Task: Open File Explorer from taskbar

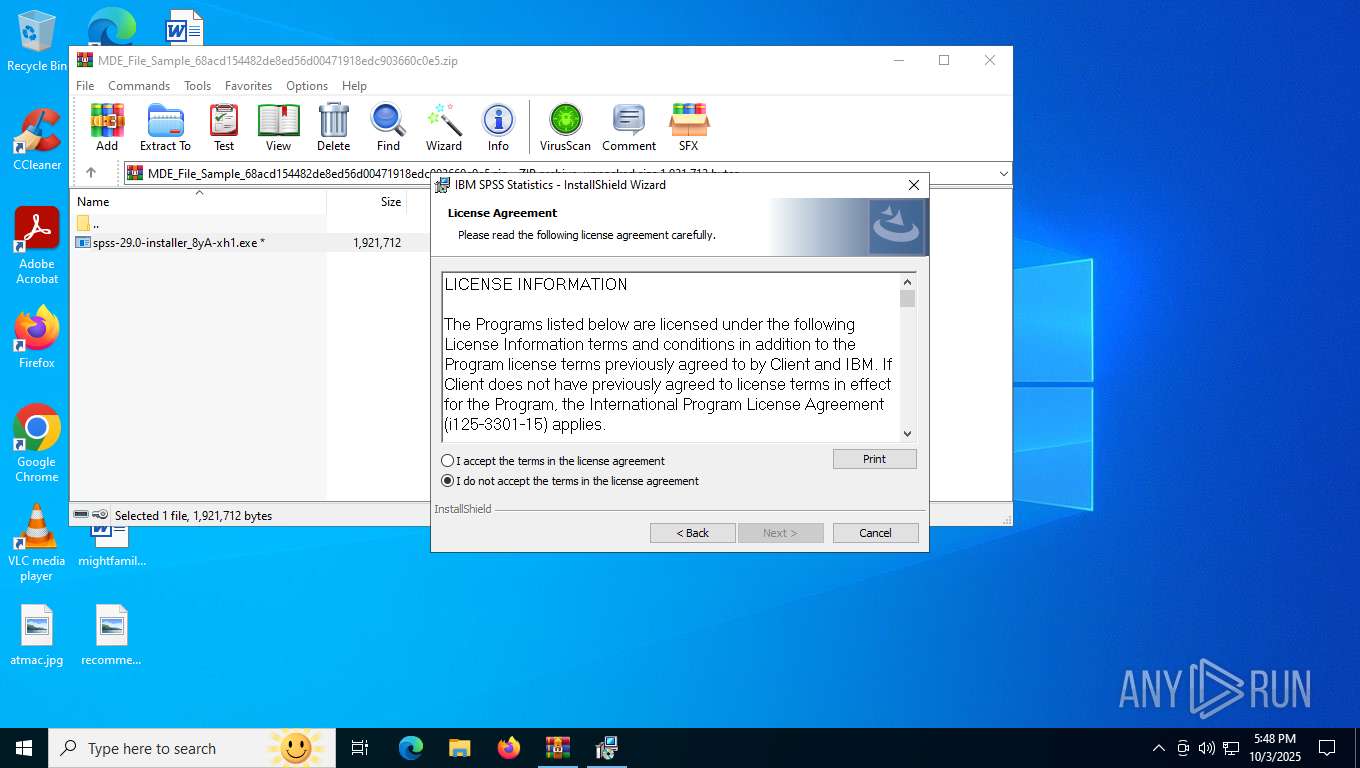Action: (459, 748)
